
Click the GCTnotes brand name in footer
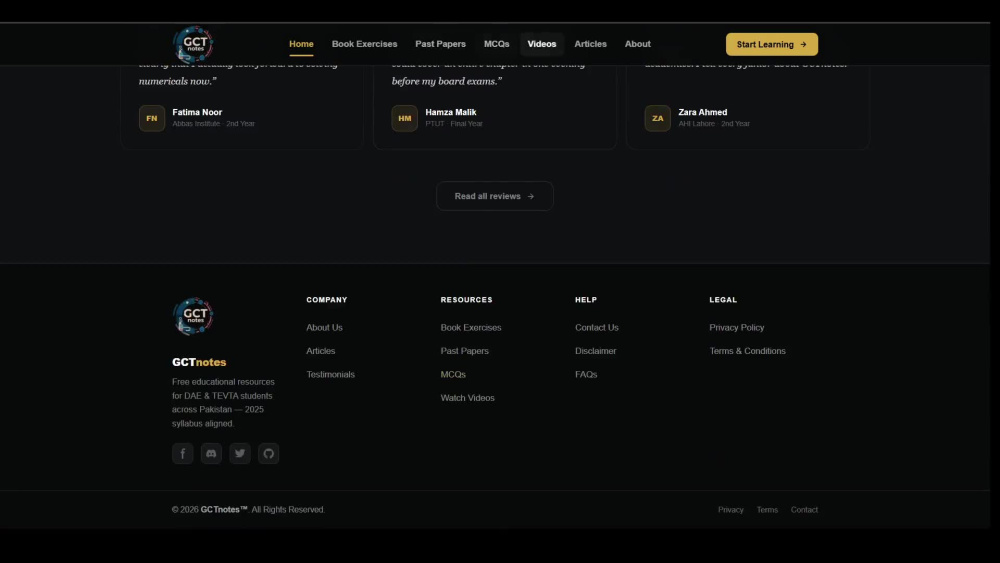tap(199, 362)
